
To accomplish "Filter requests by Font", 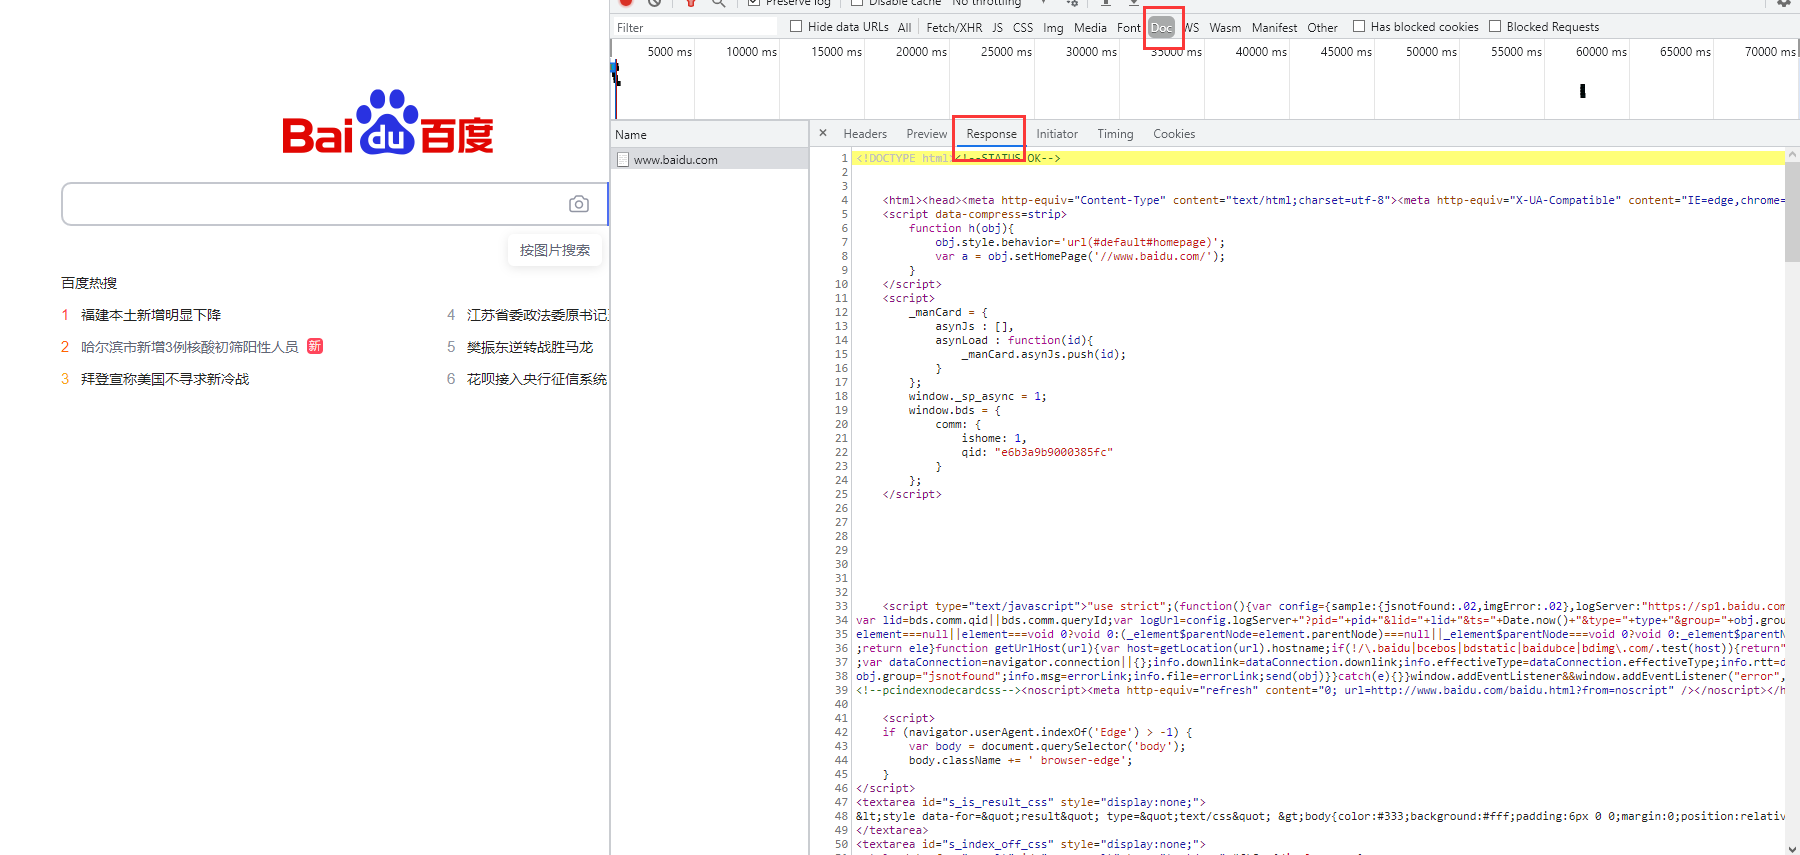I will tap(1128, 28).
